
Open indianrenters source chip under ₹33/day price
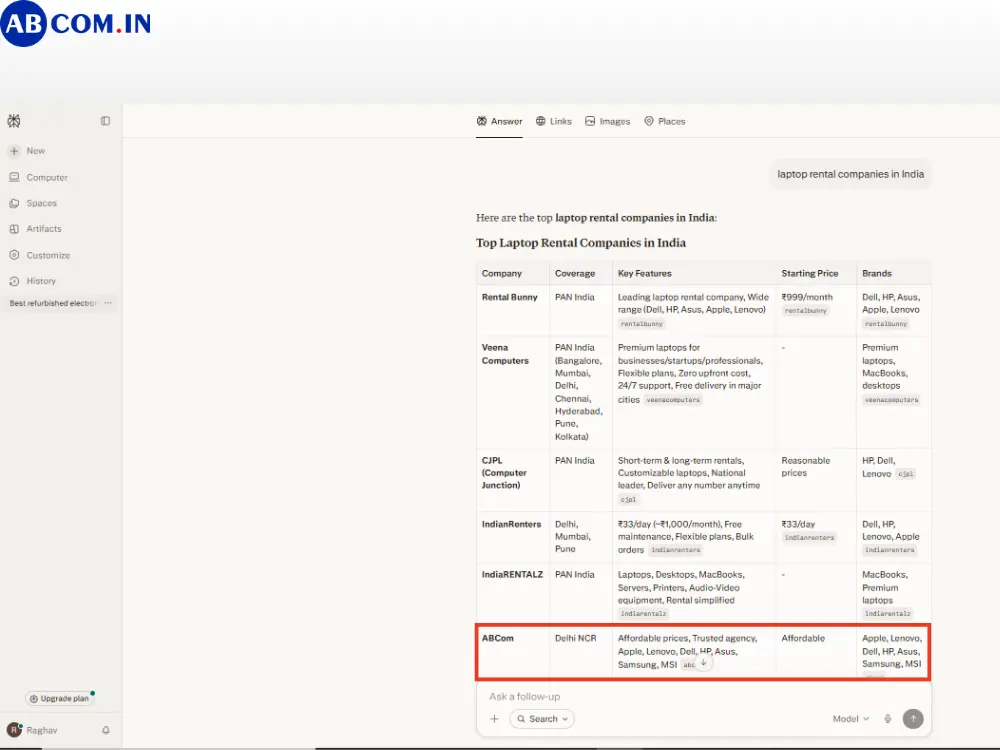(809, 538)
